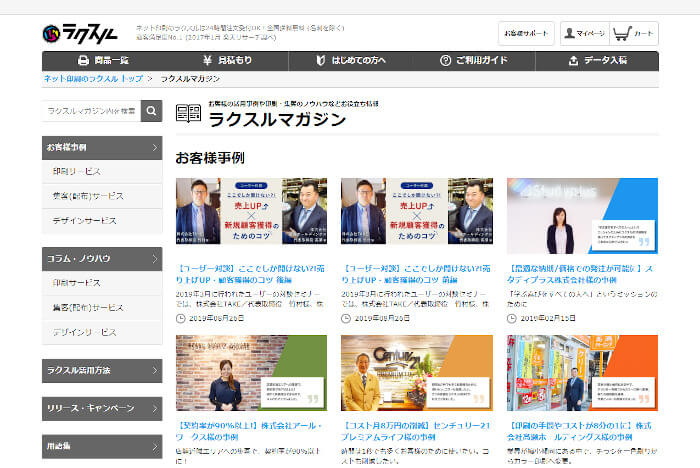Click the question mark icon ご利用ガイド
Image resolution: width=700 pixels, height=468 pixels.
coord(446,60)
